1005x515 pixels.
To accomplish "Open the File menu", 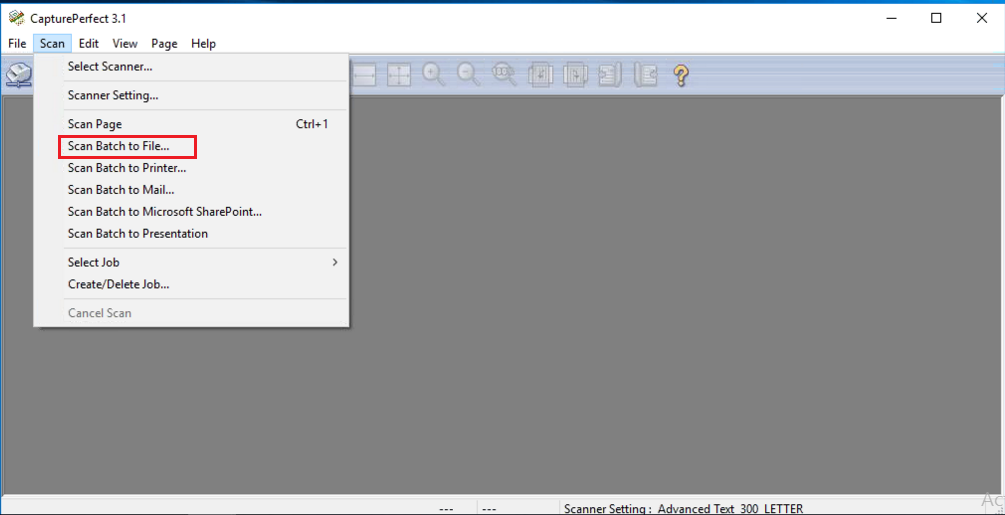I will 17,44.
